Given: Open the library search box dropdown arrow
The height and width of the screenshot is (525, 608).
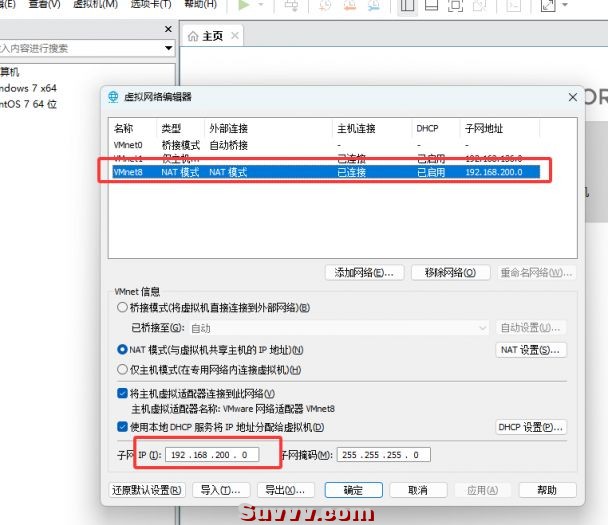Looking at the screenshot, I should click(168, 47).
